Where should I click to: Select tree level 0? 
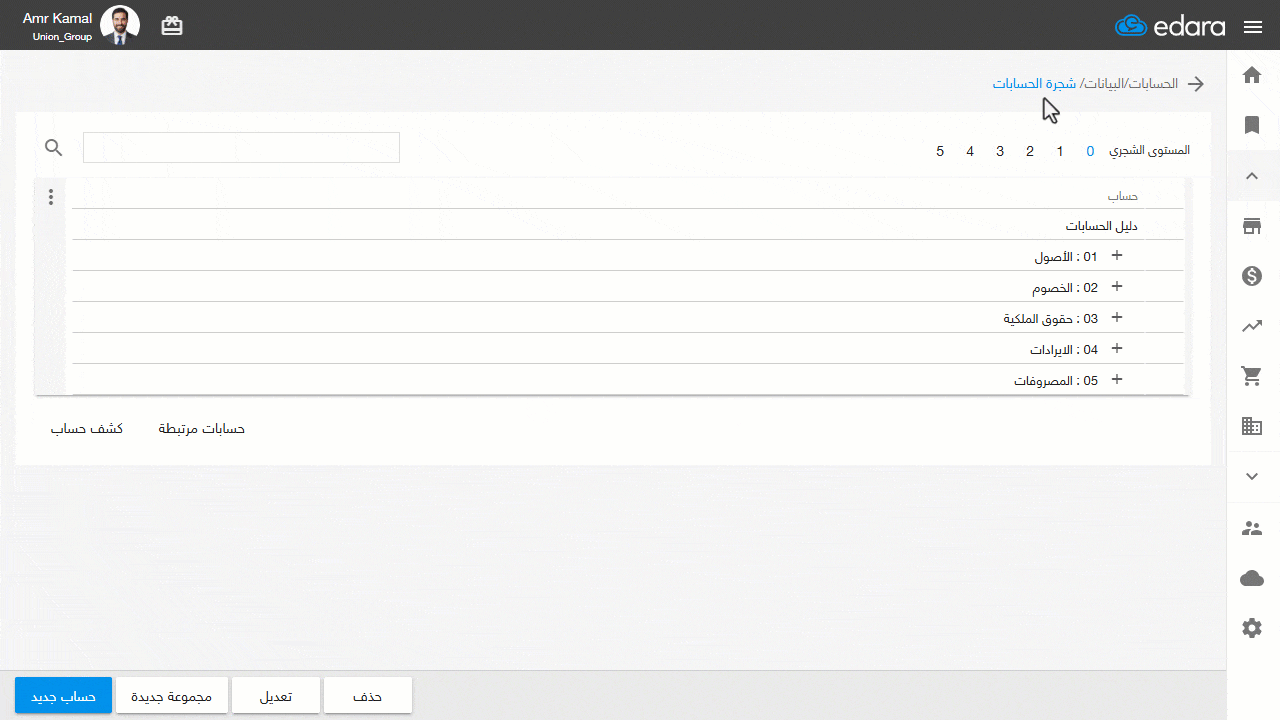(1090, 151)
